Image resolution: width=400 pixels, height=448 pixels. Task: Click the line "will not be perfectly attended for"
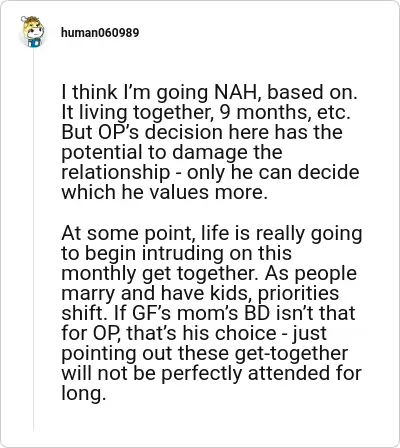click(212, 373)
